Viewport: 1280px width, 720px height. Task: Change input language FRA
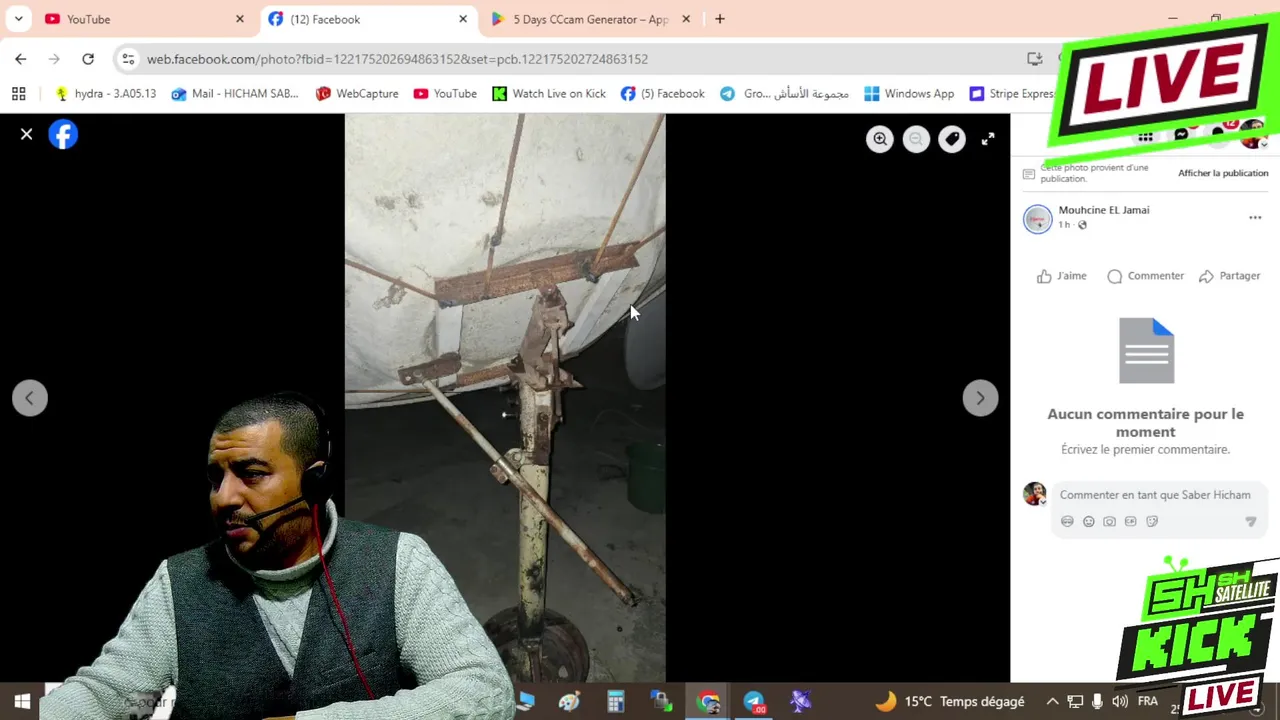click(1148, 702)
